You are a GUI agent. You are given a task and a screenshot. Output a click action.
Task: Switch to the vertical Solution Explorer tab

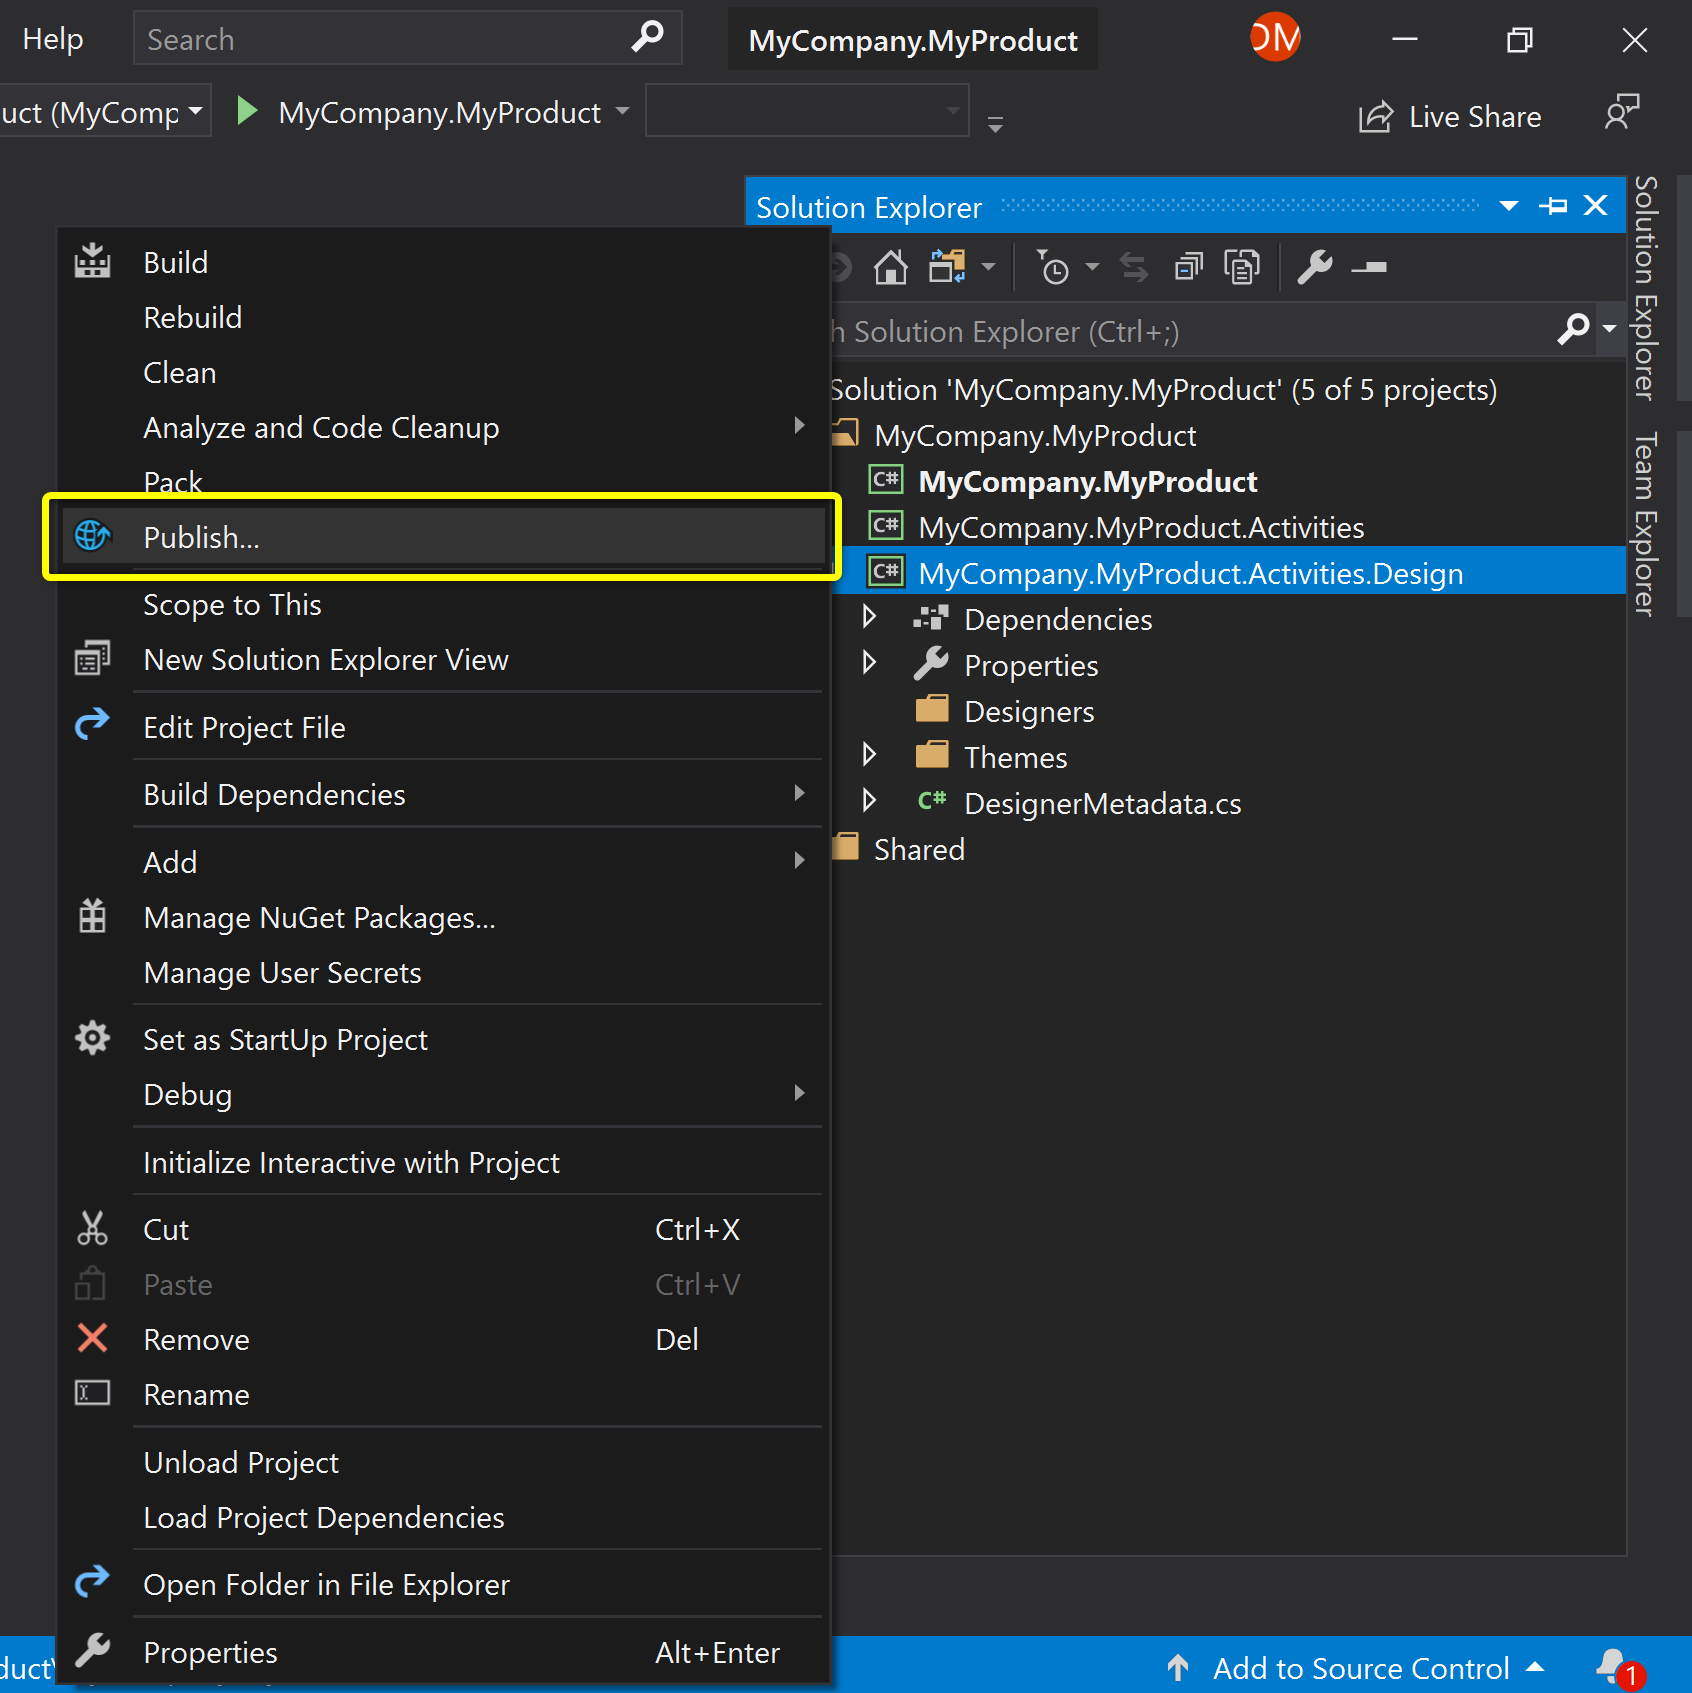click(x=1645, y=288)
